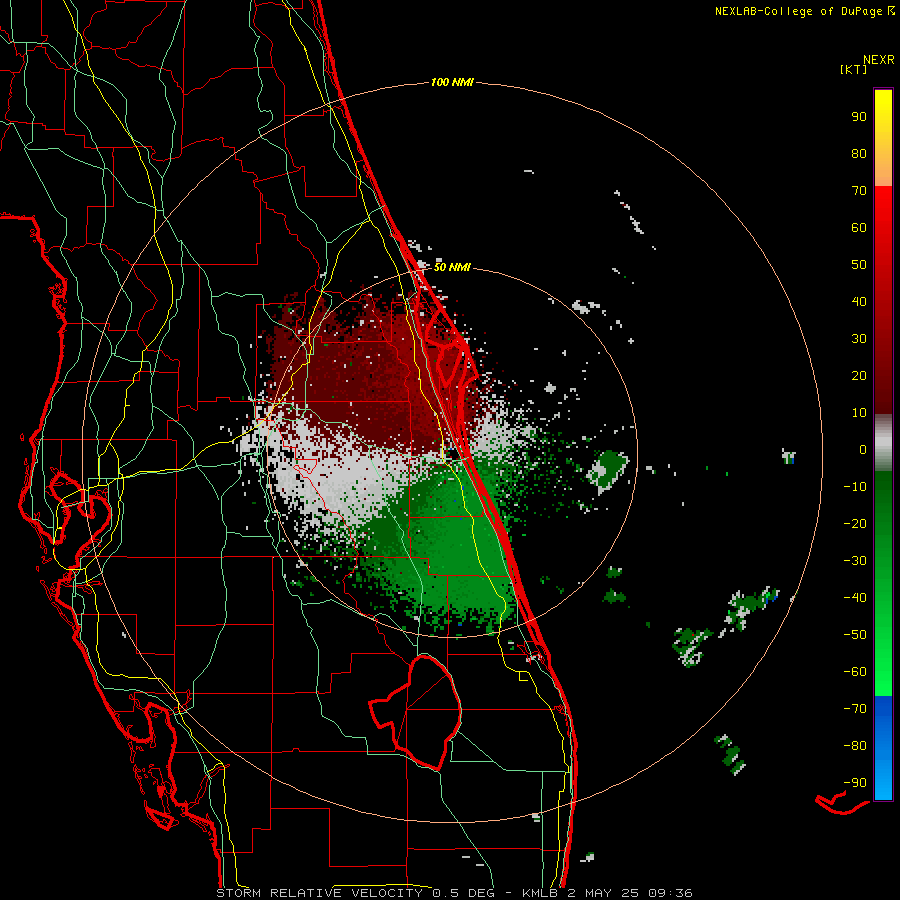Image resolution: width=900 pixels, height=900 pixels.
Task: Click the -70 scale value
Action: (x=855, y=709)
